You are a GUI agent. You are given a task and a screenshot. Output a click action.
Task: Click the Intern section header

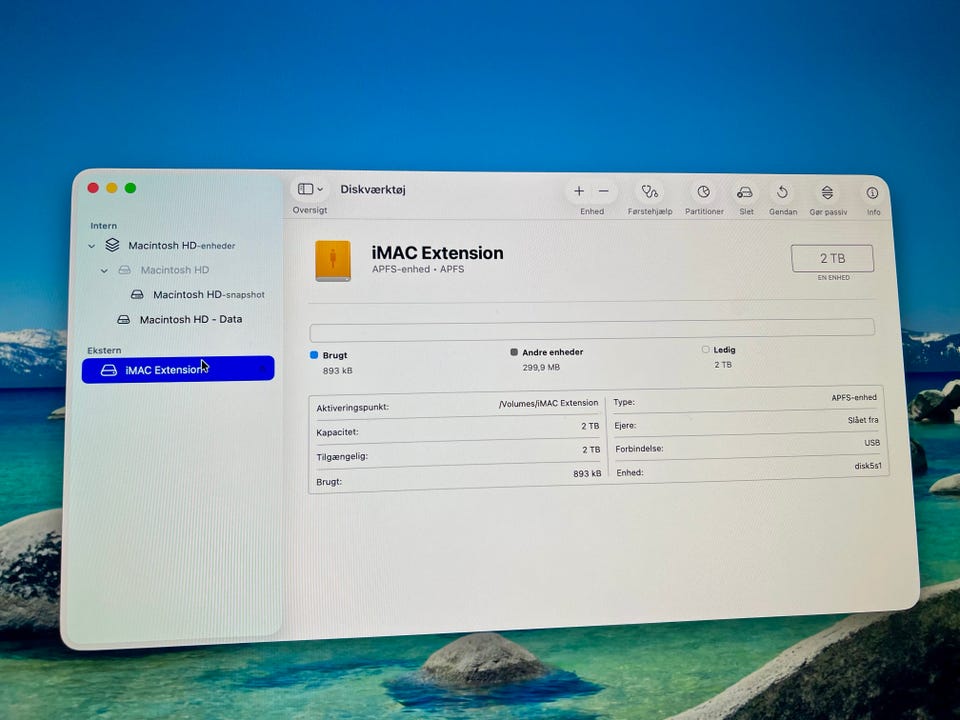pyautogui.click(x=103, y=226)
